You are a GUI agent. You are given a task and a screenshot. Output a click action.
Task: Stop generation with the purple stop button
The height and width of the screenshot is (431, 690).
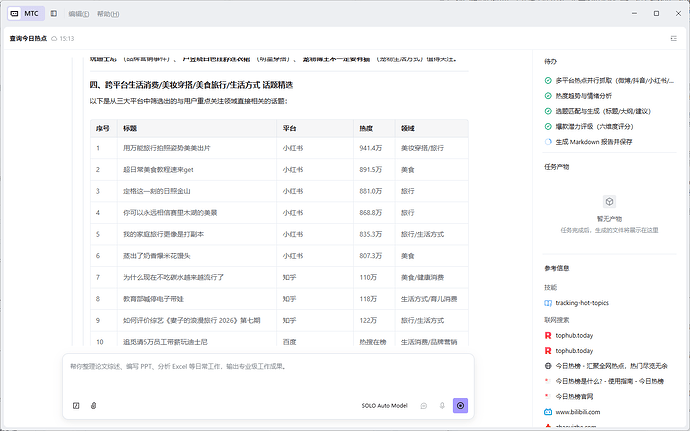coord(460,405)
